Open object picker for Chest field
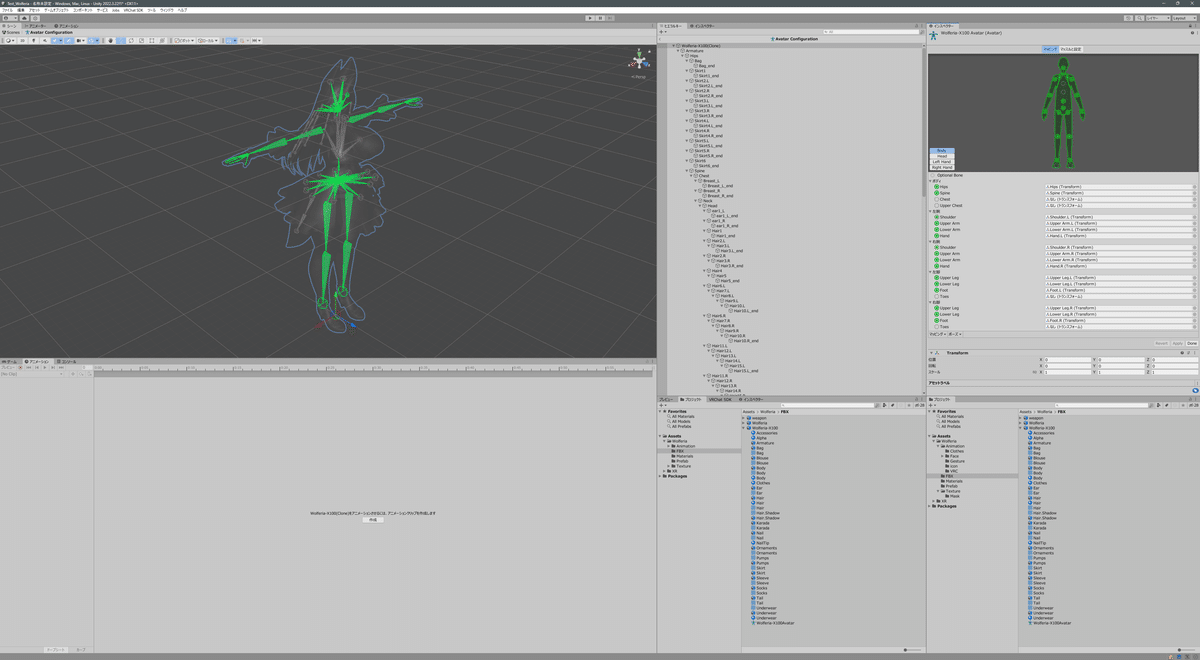1200x660 pixels. [1194, 199]
